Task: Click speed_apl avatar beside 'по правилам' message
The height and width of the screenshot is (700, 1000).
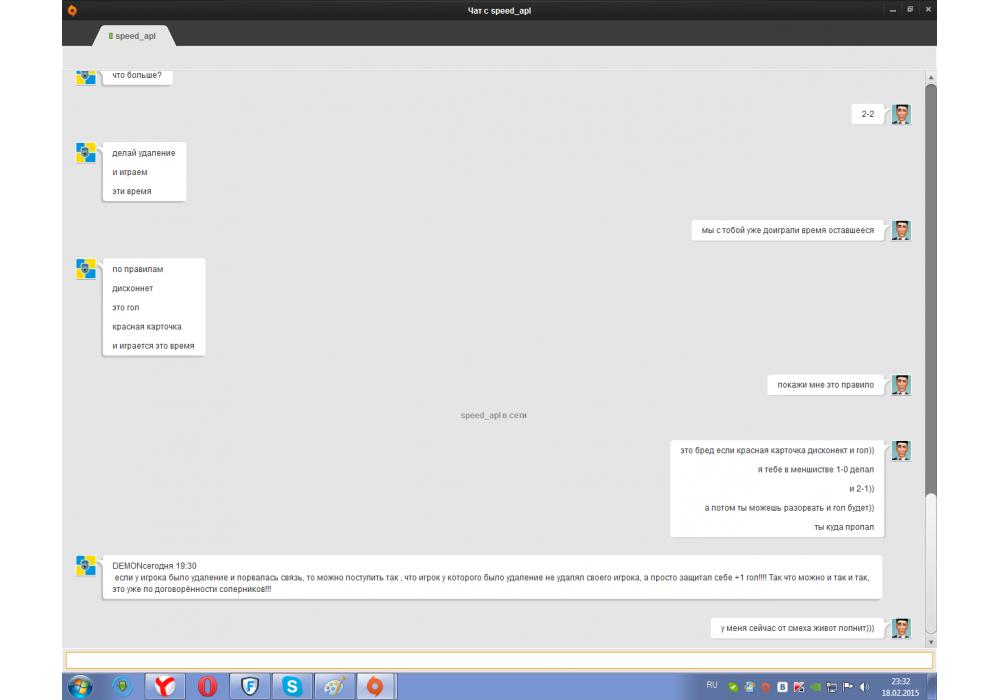Action: pos(86,269)
